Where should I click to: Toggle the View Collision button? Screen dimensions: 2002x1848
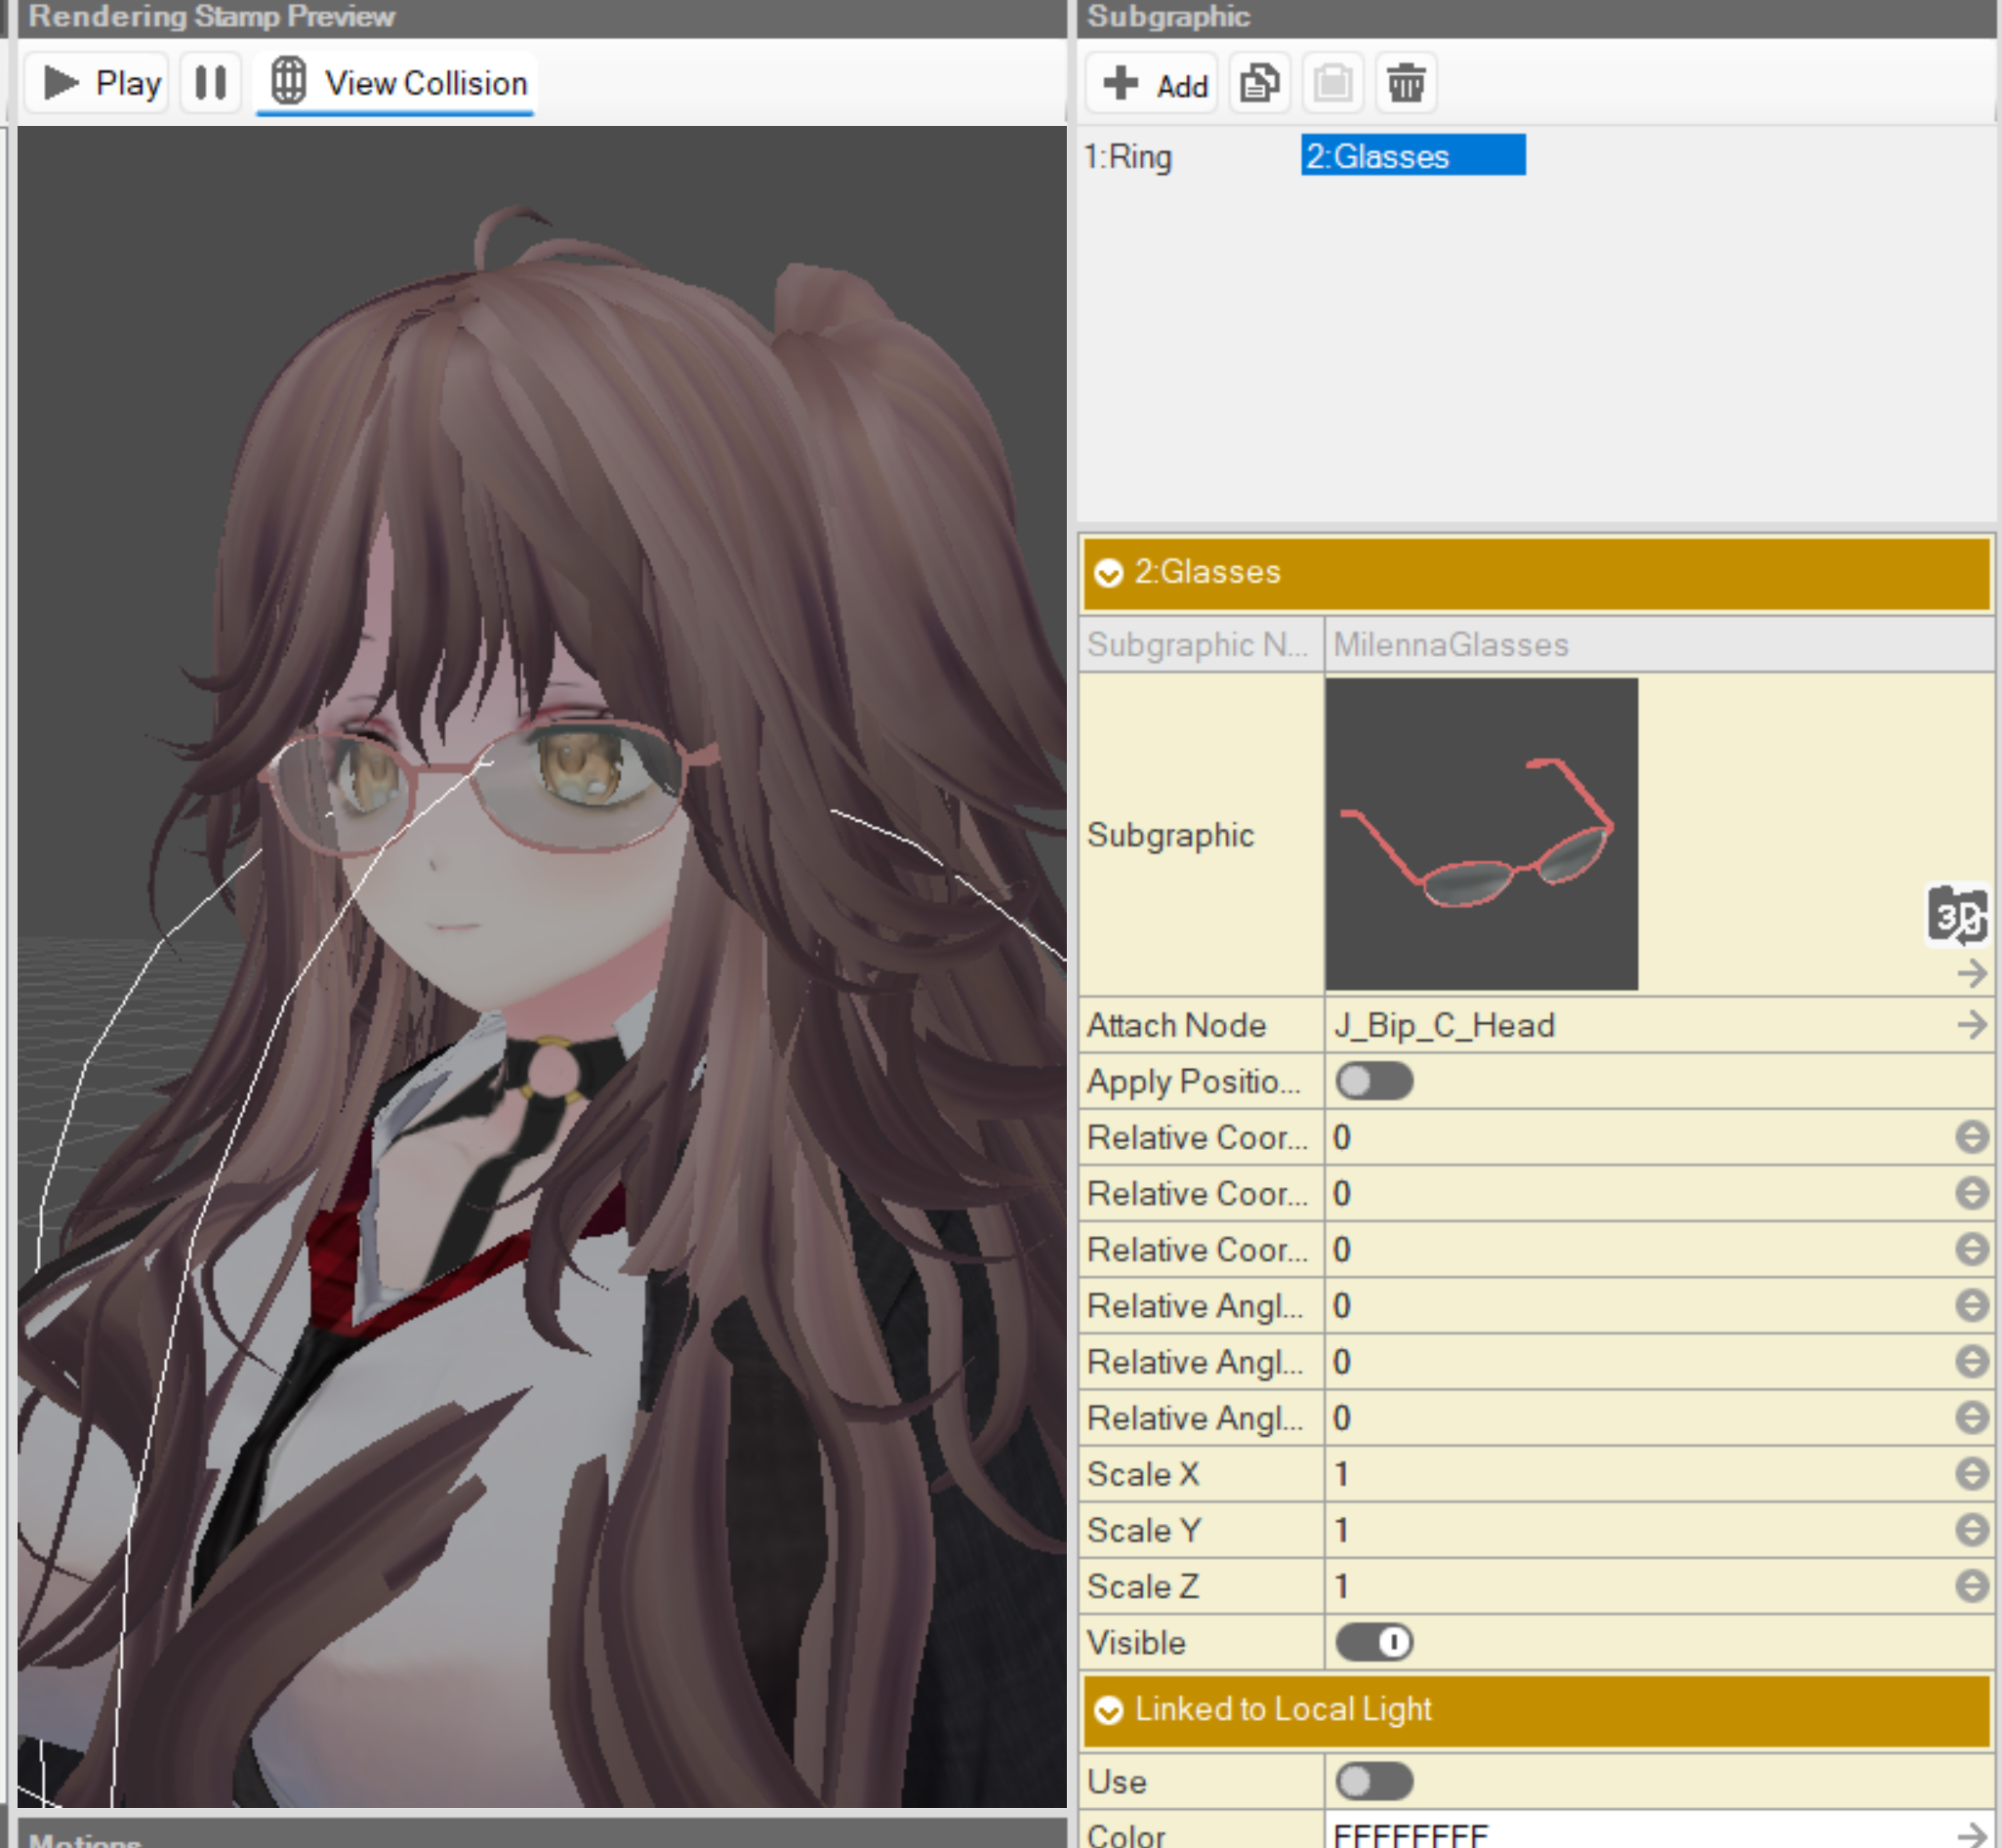coord(398,83)
